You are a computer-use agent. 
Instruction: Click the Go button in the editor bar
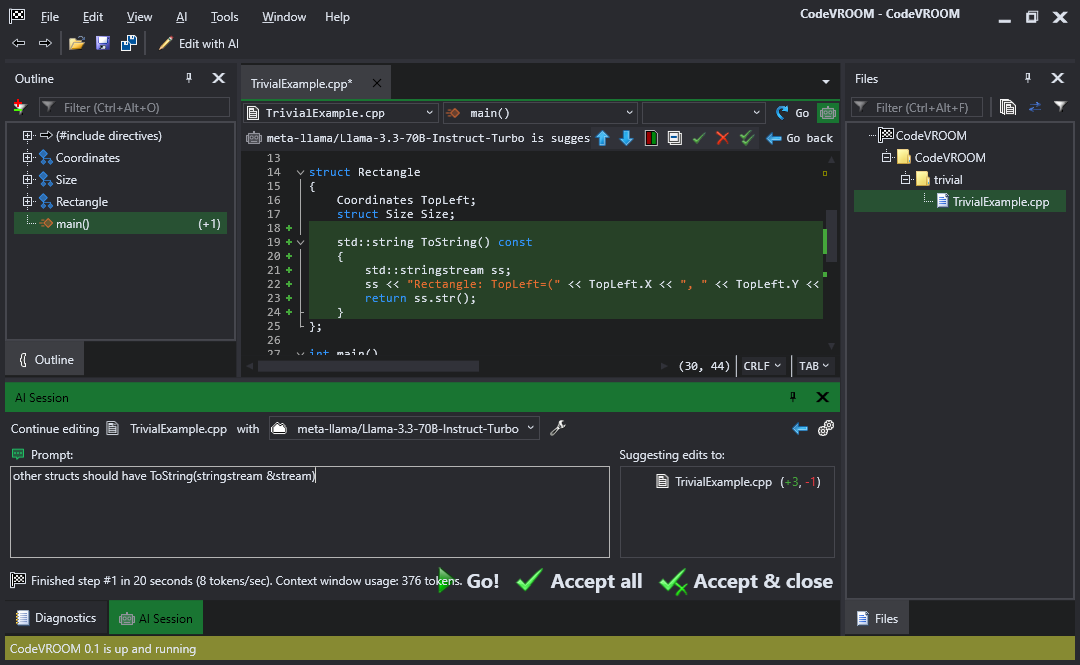(793, 112)
